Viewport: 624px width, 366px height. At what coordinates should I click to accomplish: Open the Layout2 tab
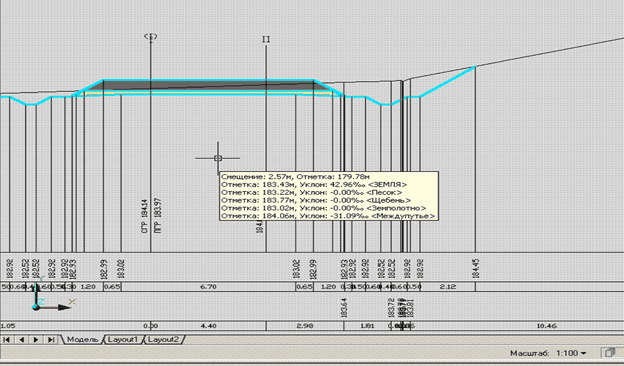(x=164, y=340)
